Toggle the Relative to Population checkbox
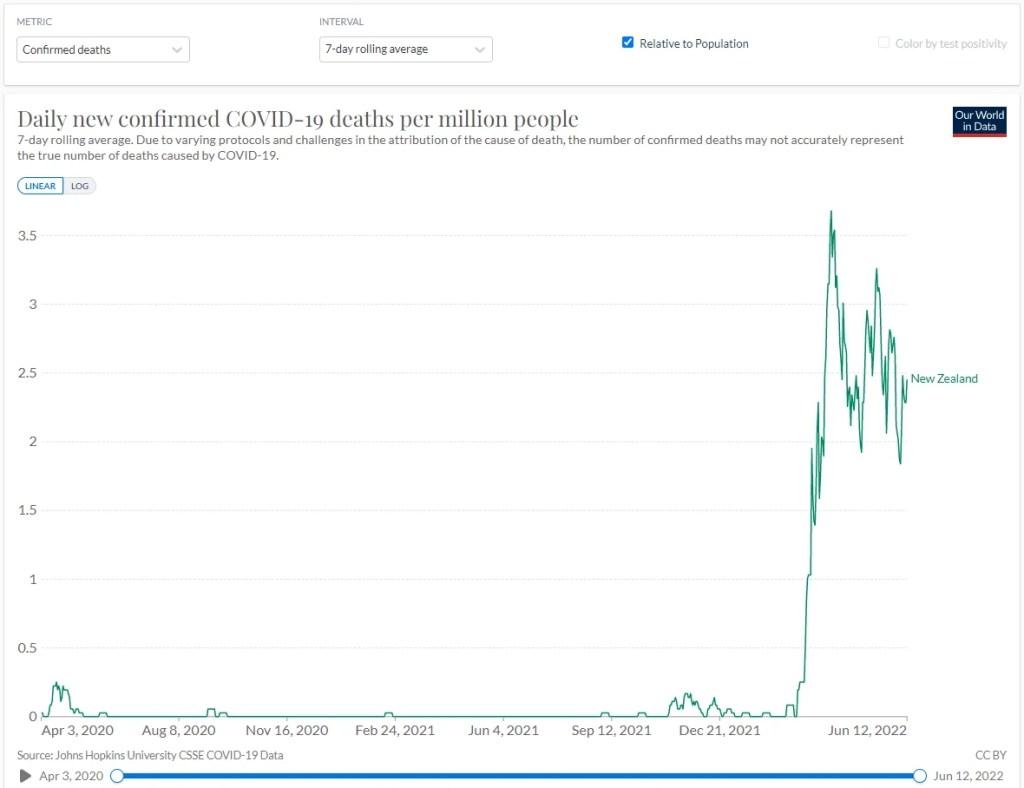Screen dimensions: 1024x788 (628, 42)
